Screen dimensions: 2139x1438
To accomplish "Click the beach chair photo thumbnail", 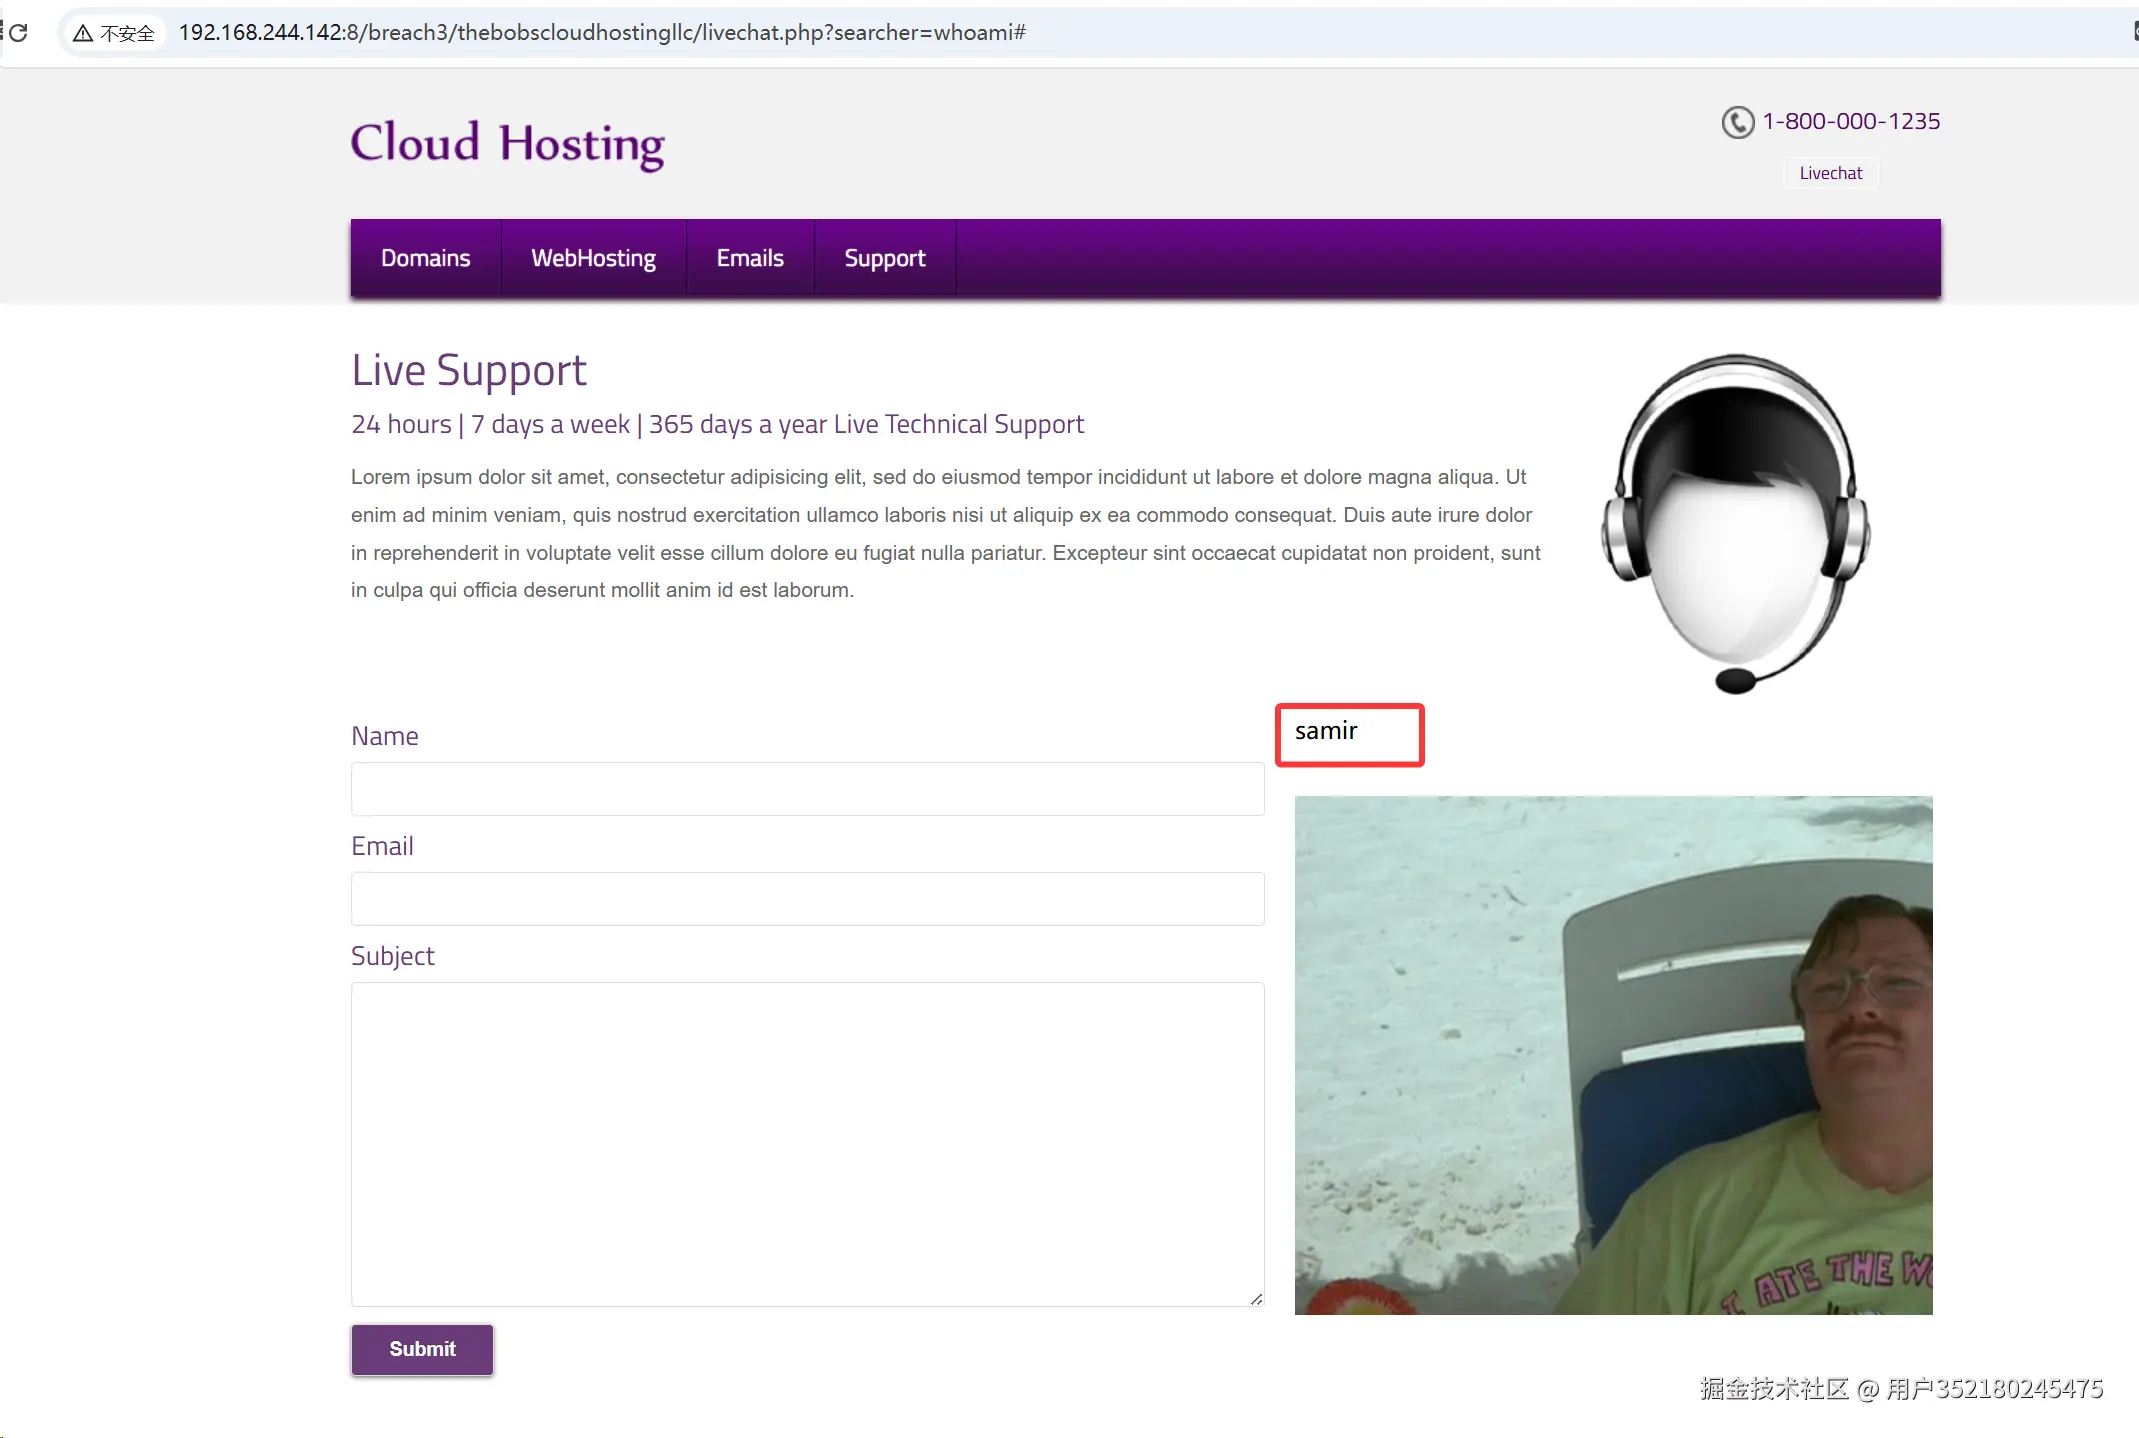I will click(1612, 1055).
